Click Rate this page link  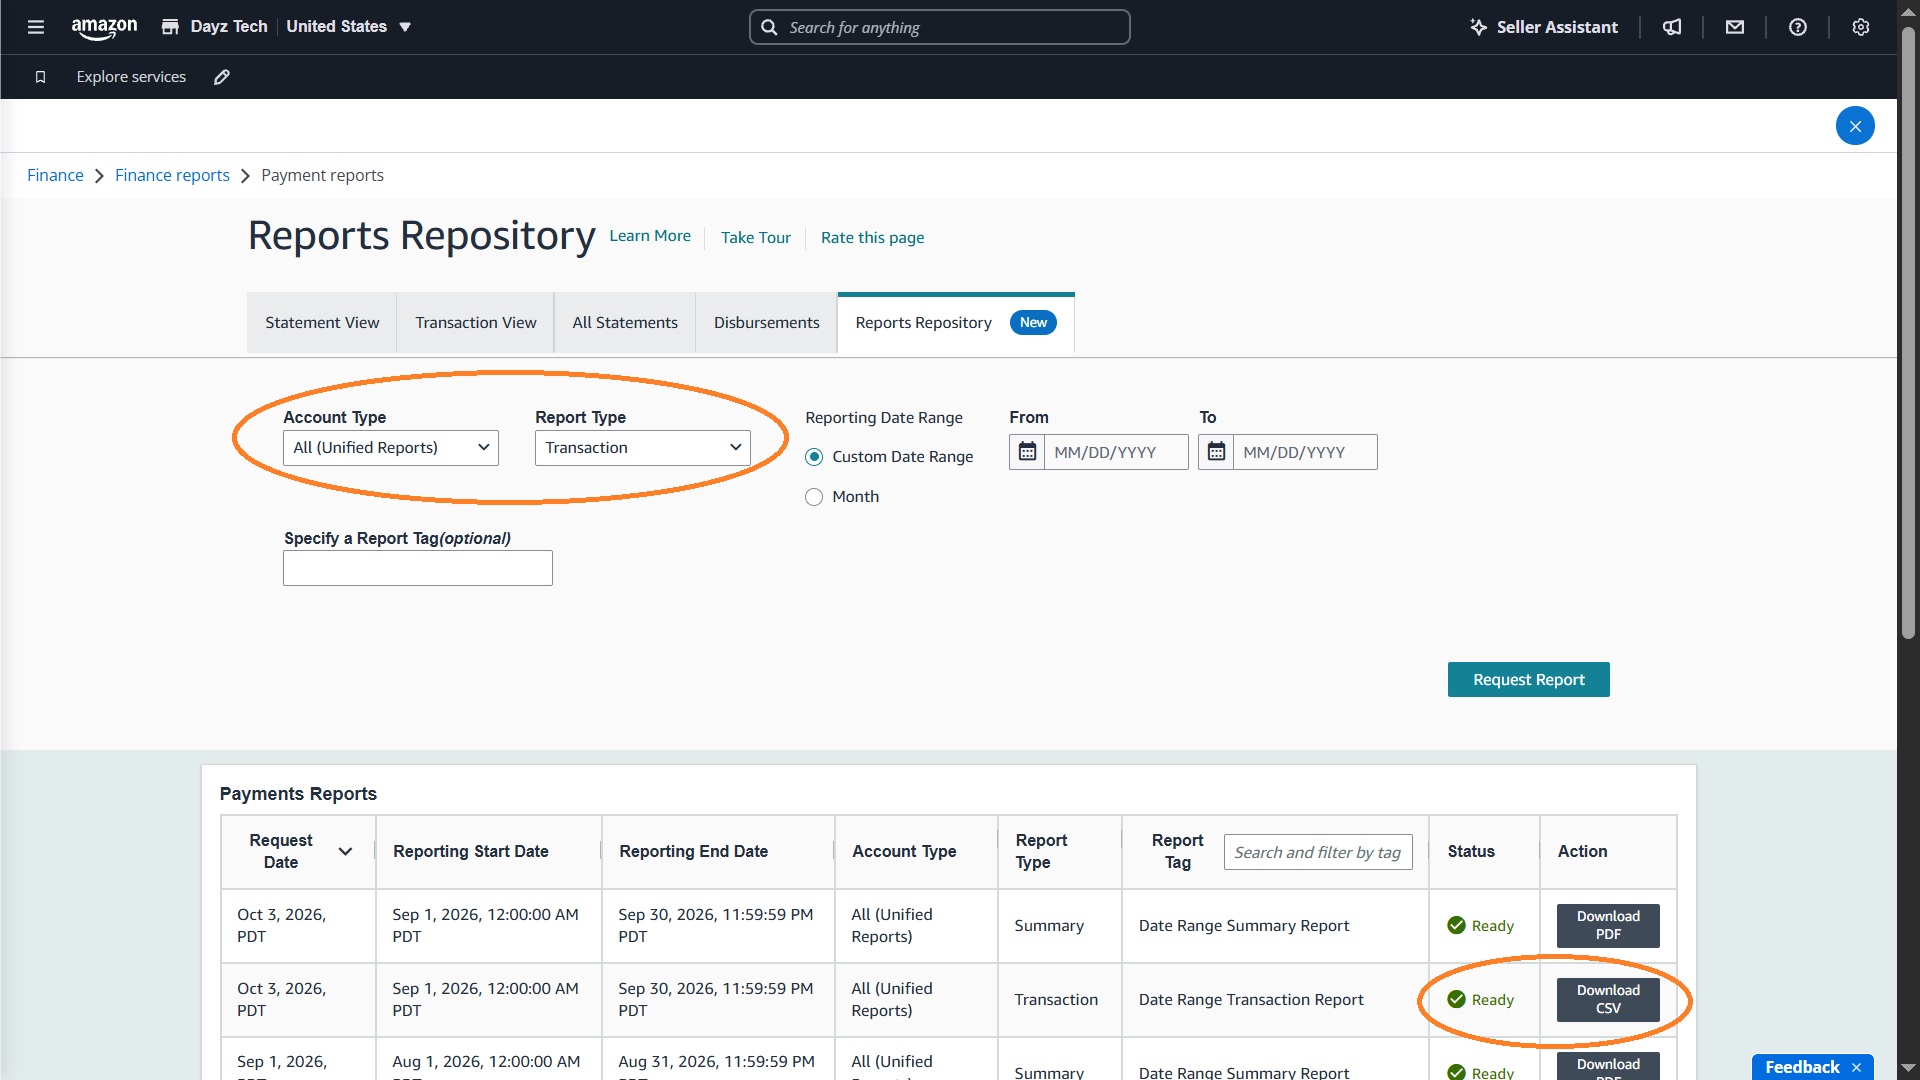click(872, 238)
